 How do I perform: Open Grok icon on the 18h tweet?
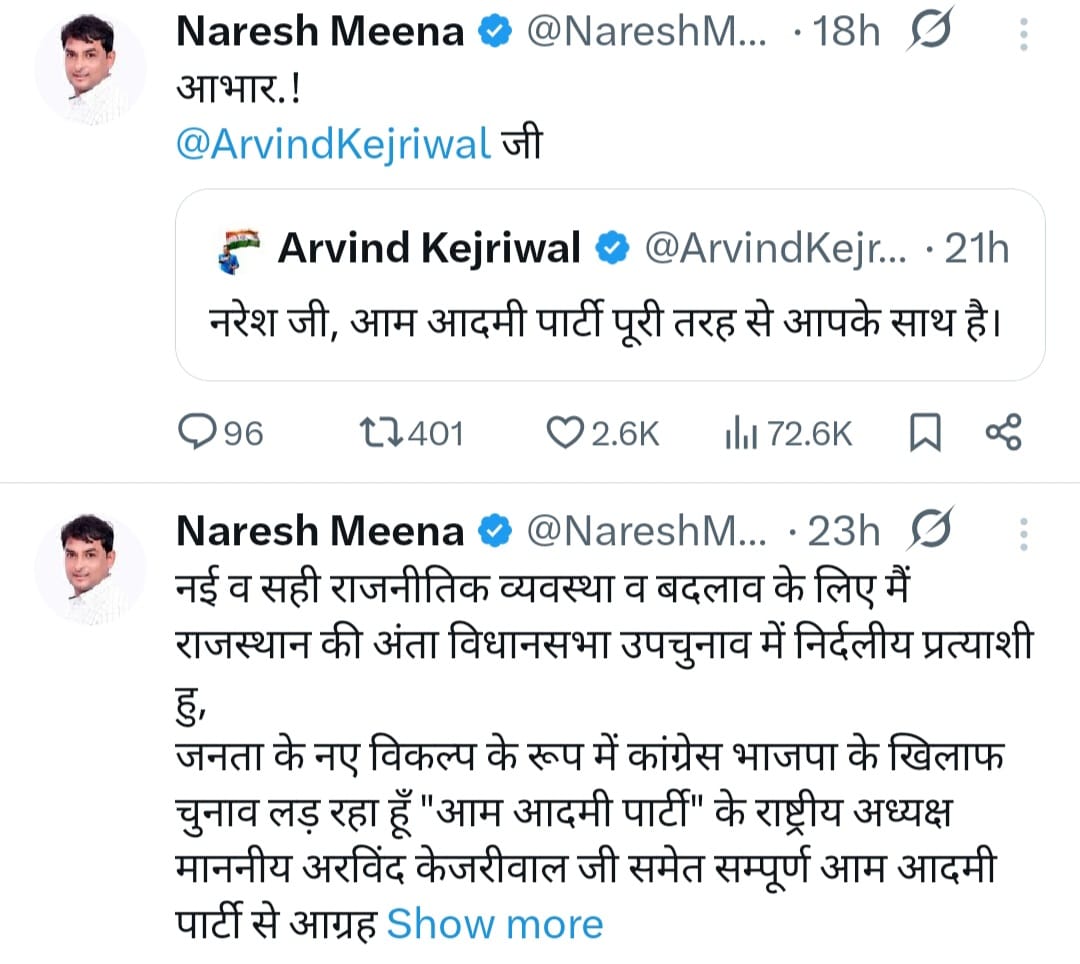pyautogui.click(x=930, y=34)
